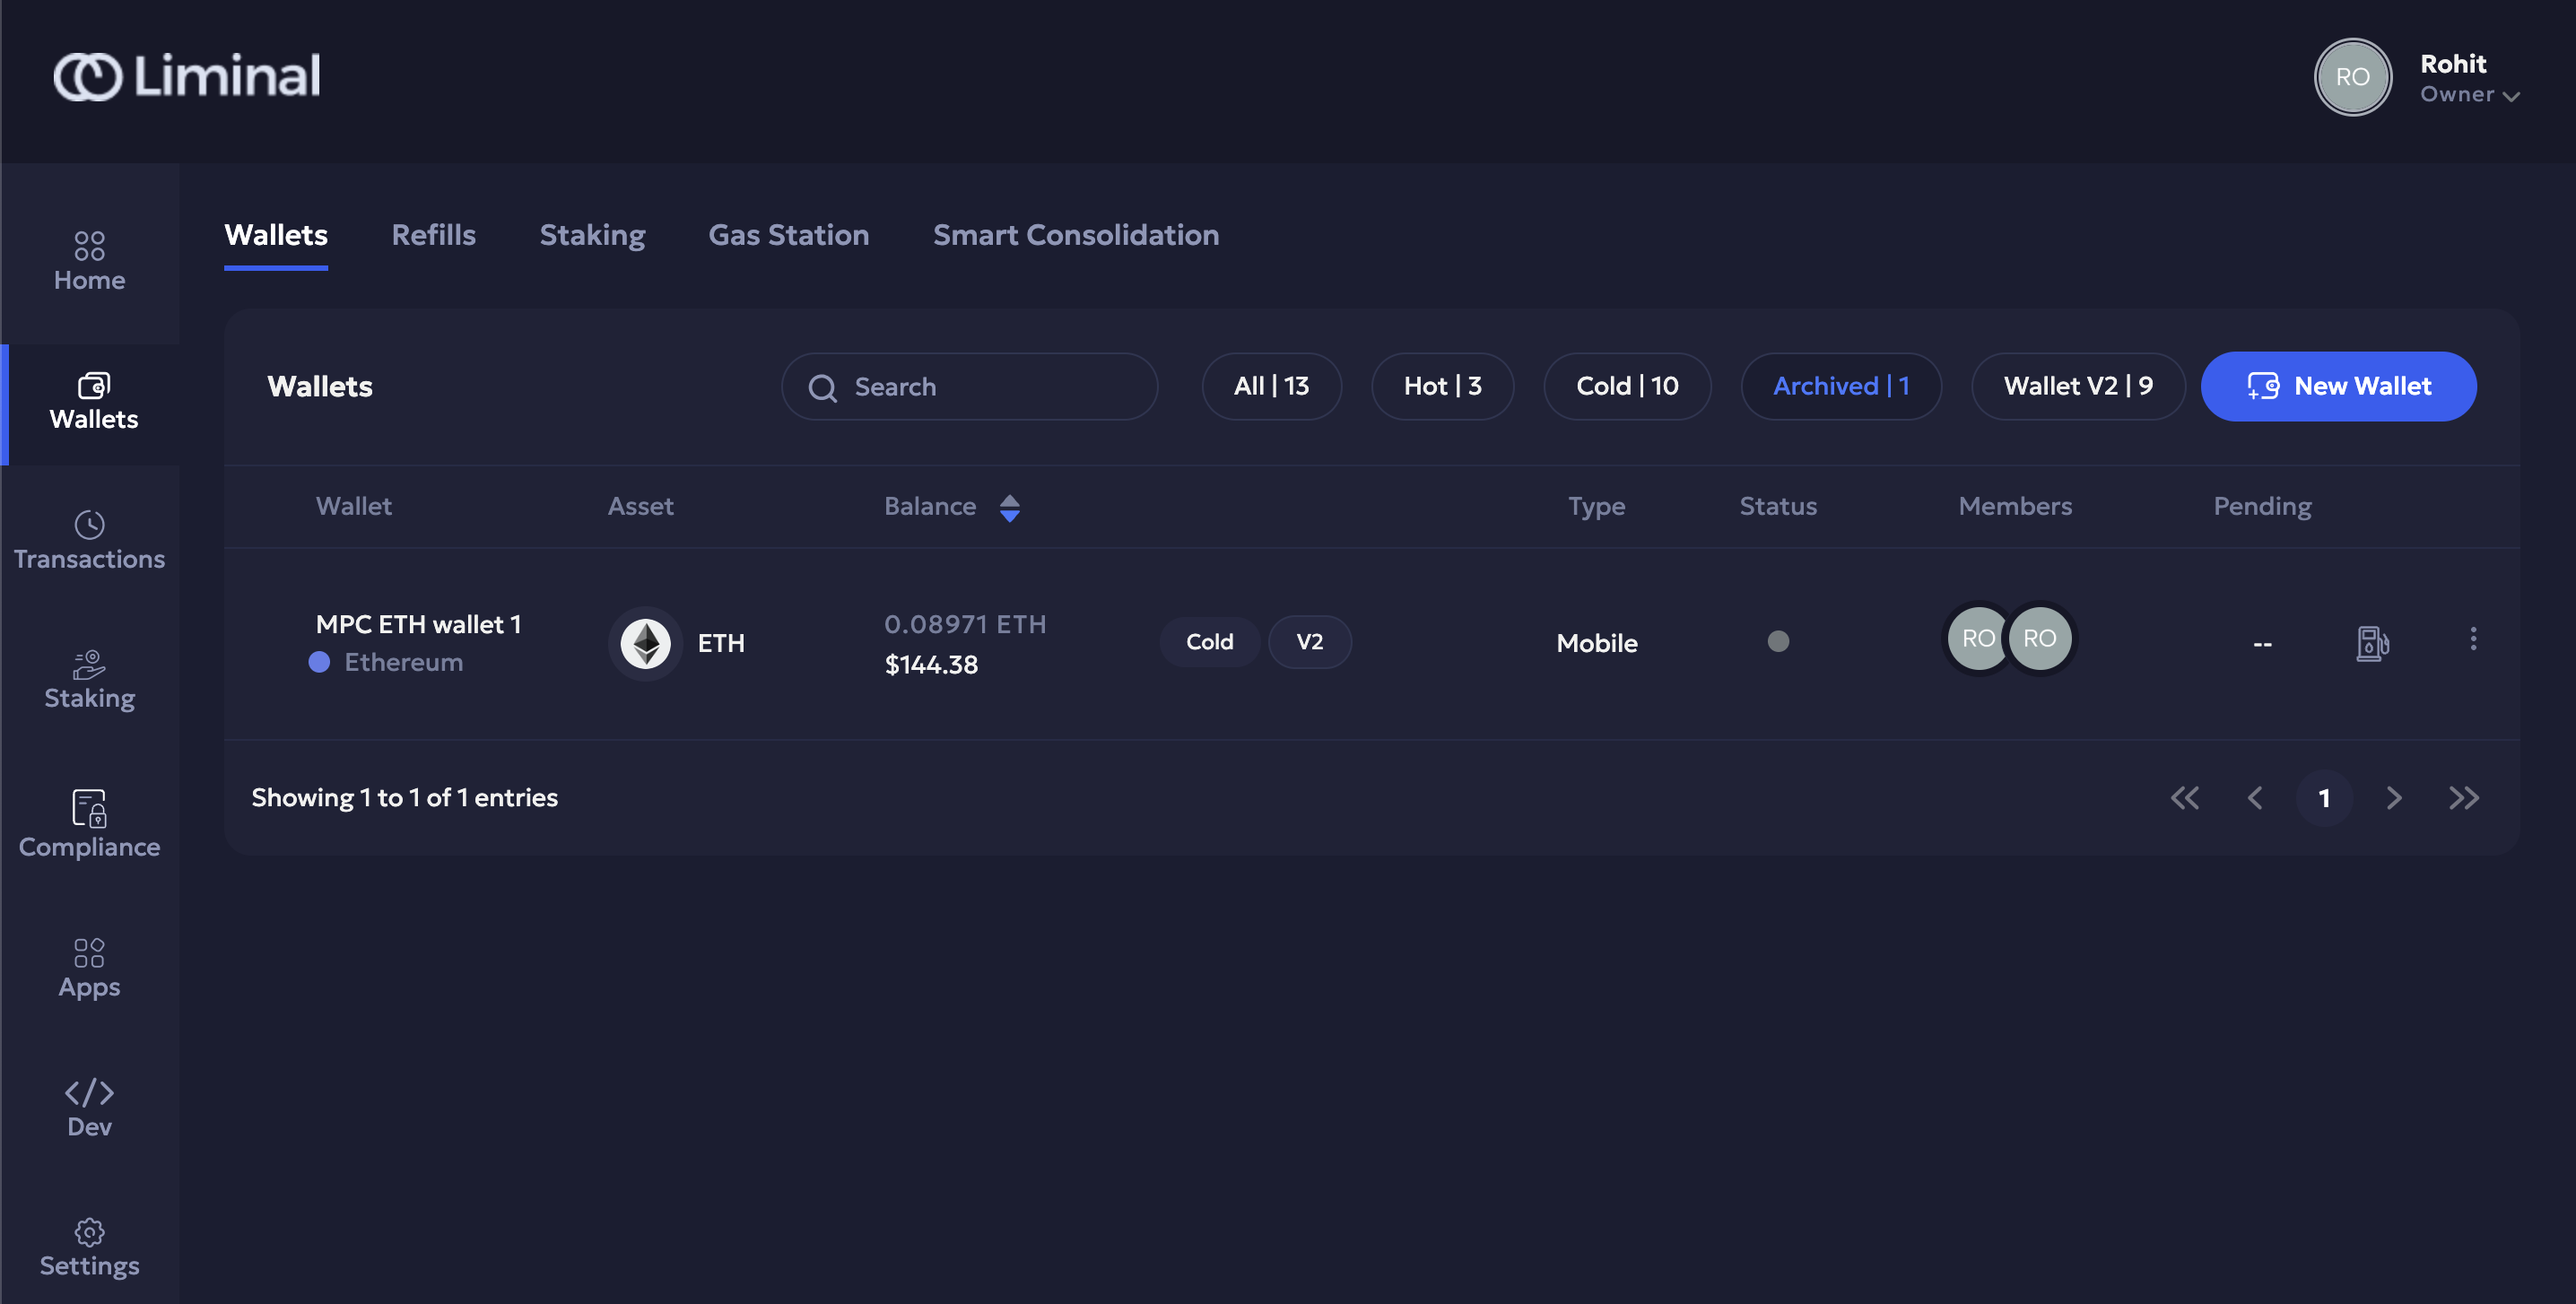Open Dev sidebar section
Viewport: 2576px width, 1304px height.
point(89,1107)
